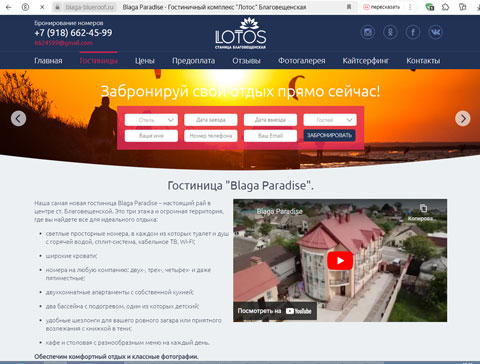Viewport: 480px width, 364px height.
Task: Open the Цены menu item
Action: (x=145, y=61)
